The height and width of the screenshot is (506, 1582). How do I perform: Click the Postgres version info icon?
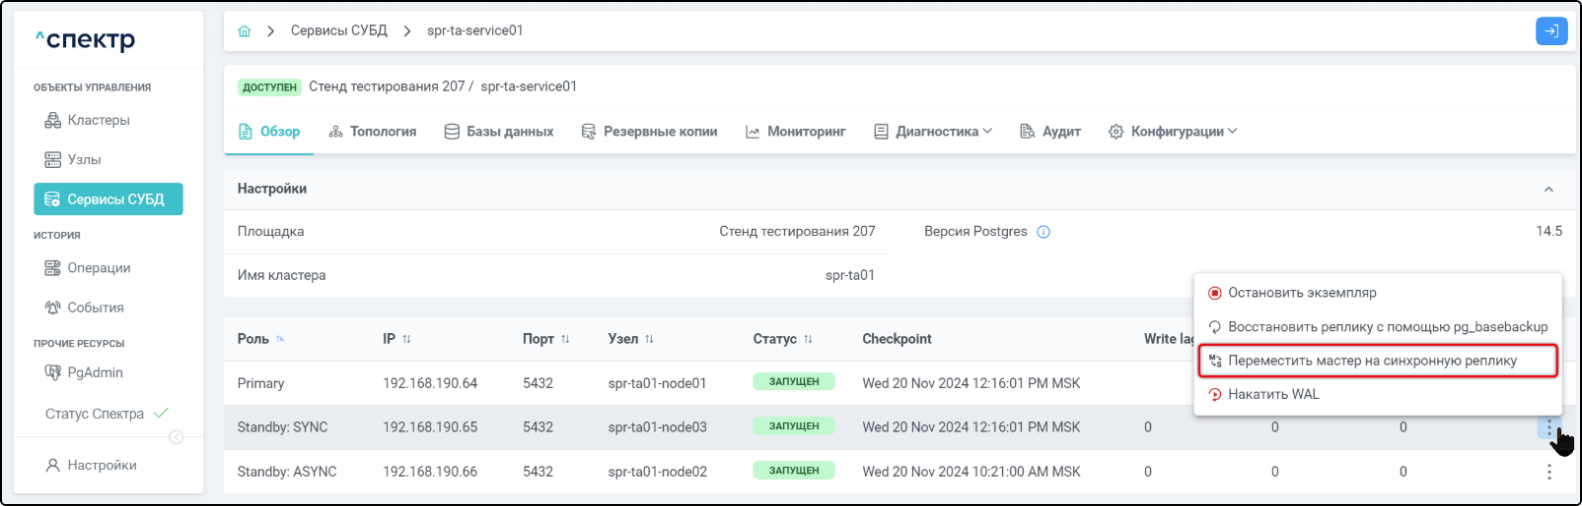(1043, 232)
